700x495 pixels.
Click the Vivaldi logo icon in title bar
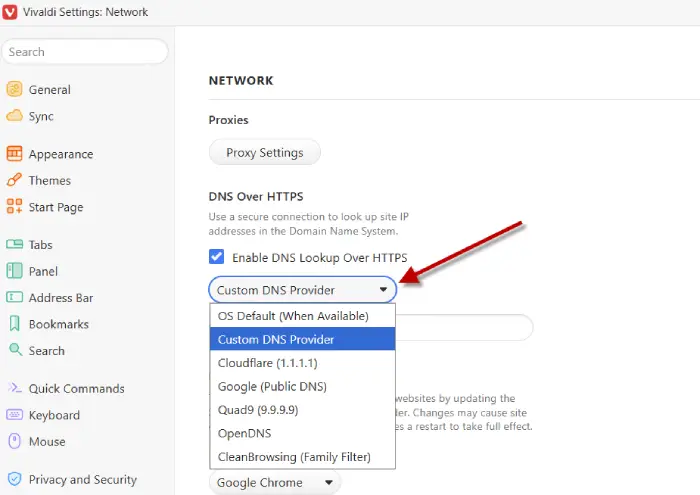pos(10,12)
